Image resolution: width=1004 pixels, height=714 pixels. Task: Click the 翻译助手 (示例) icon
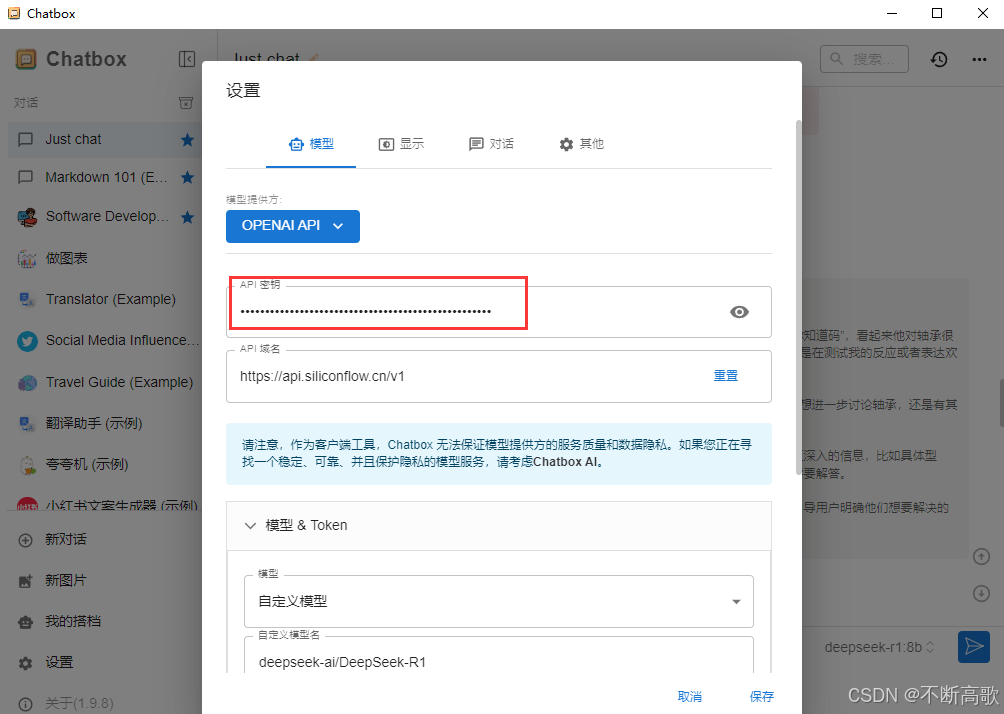point(27,424)
